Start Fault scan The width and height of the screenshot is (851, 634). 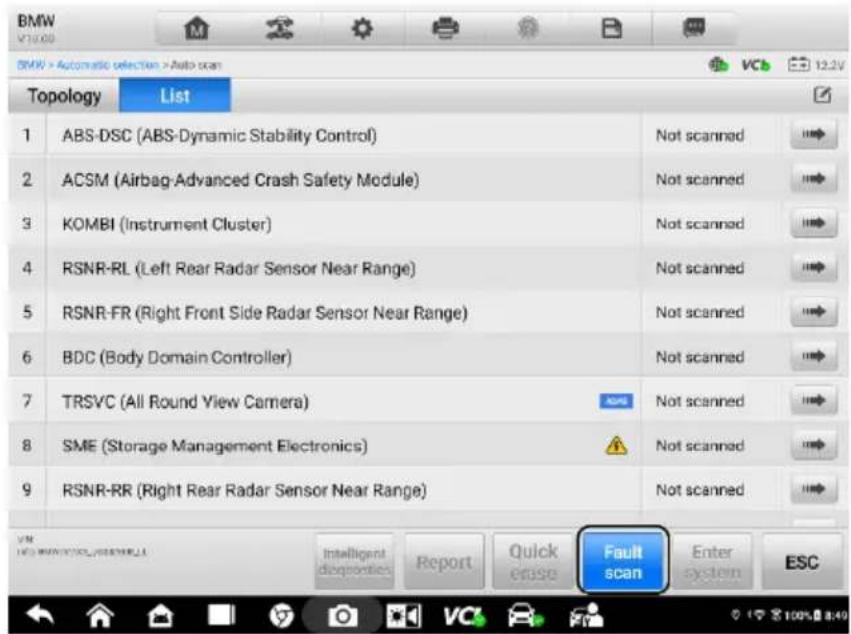click(623, 562)
